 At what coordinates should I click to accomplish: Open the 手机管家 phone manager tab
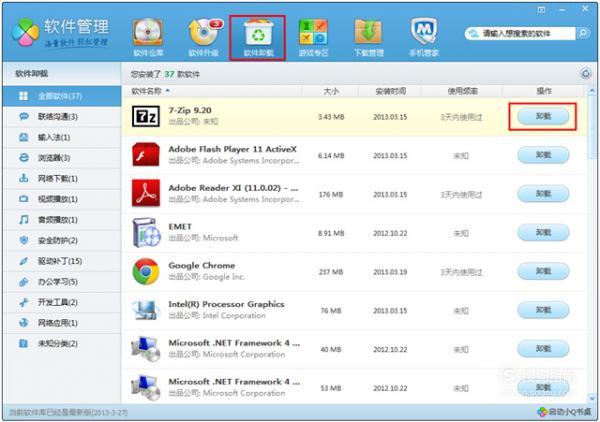point(424,37)
